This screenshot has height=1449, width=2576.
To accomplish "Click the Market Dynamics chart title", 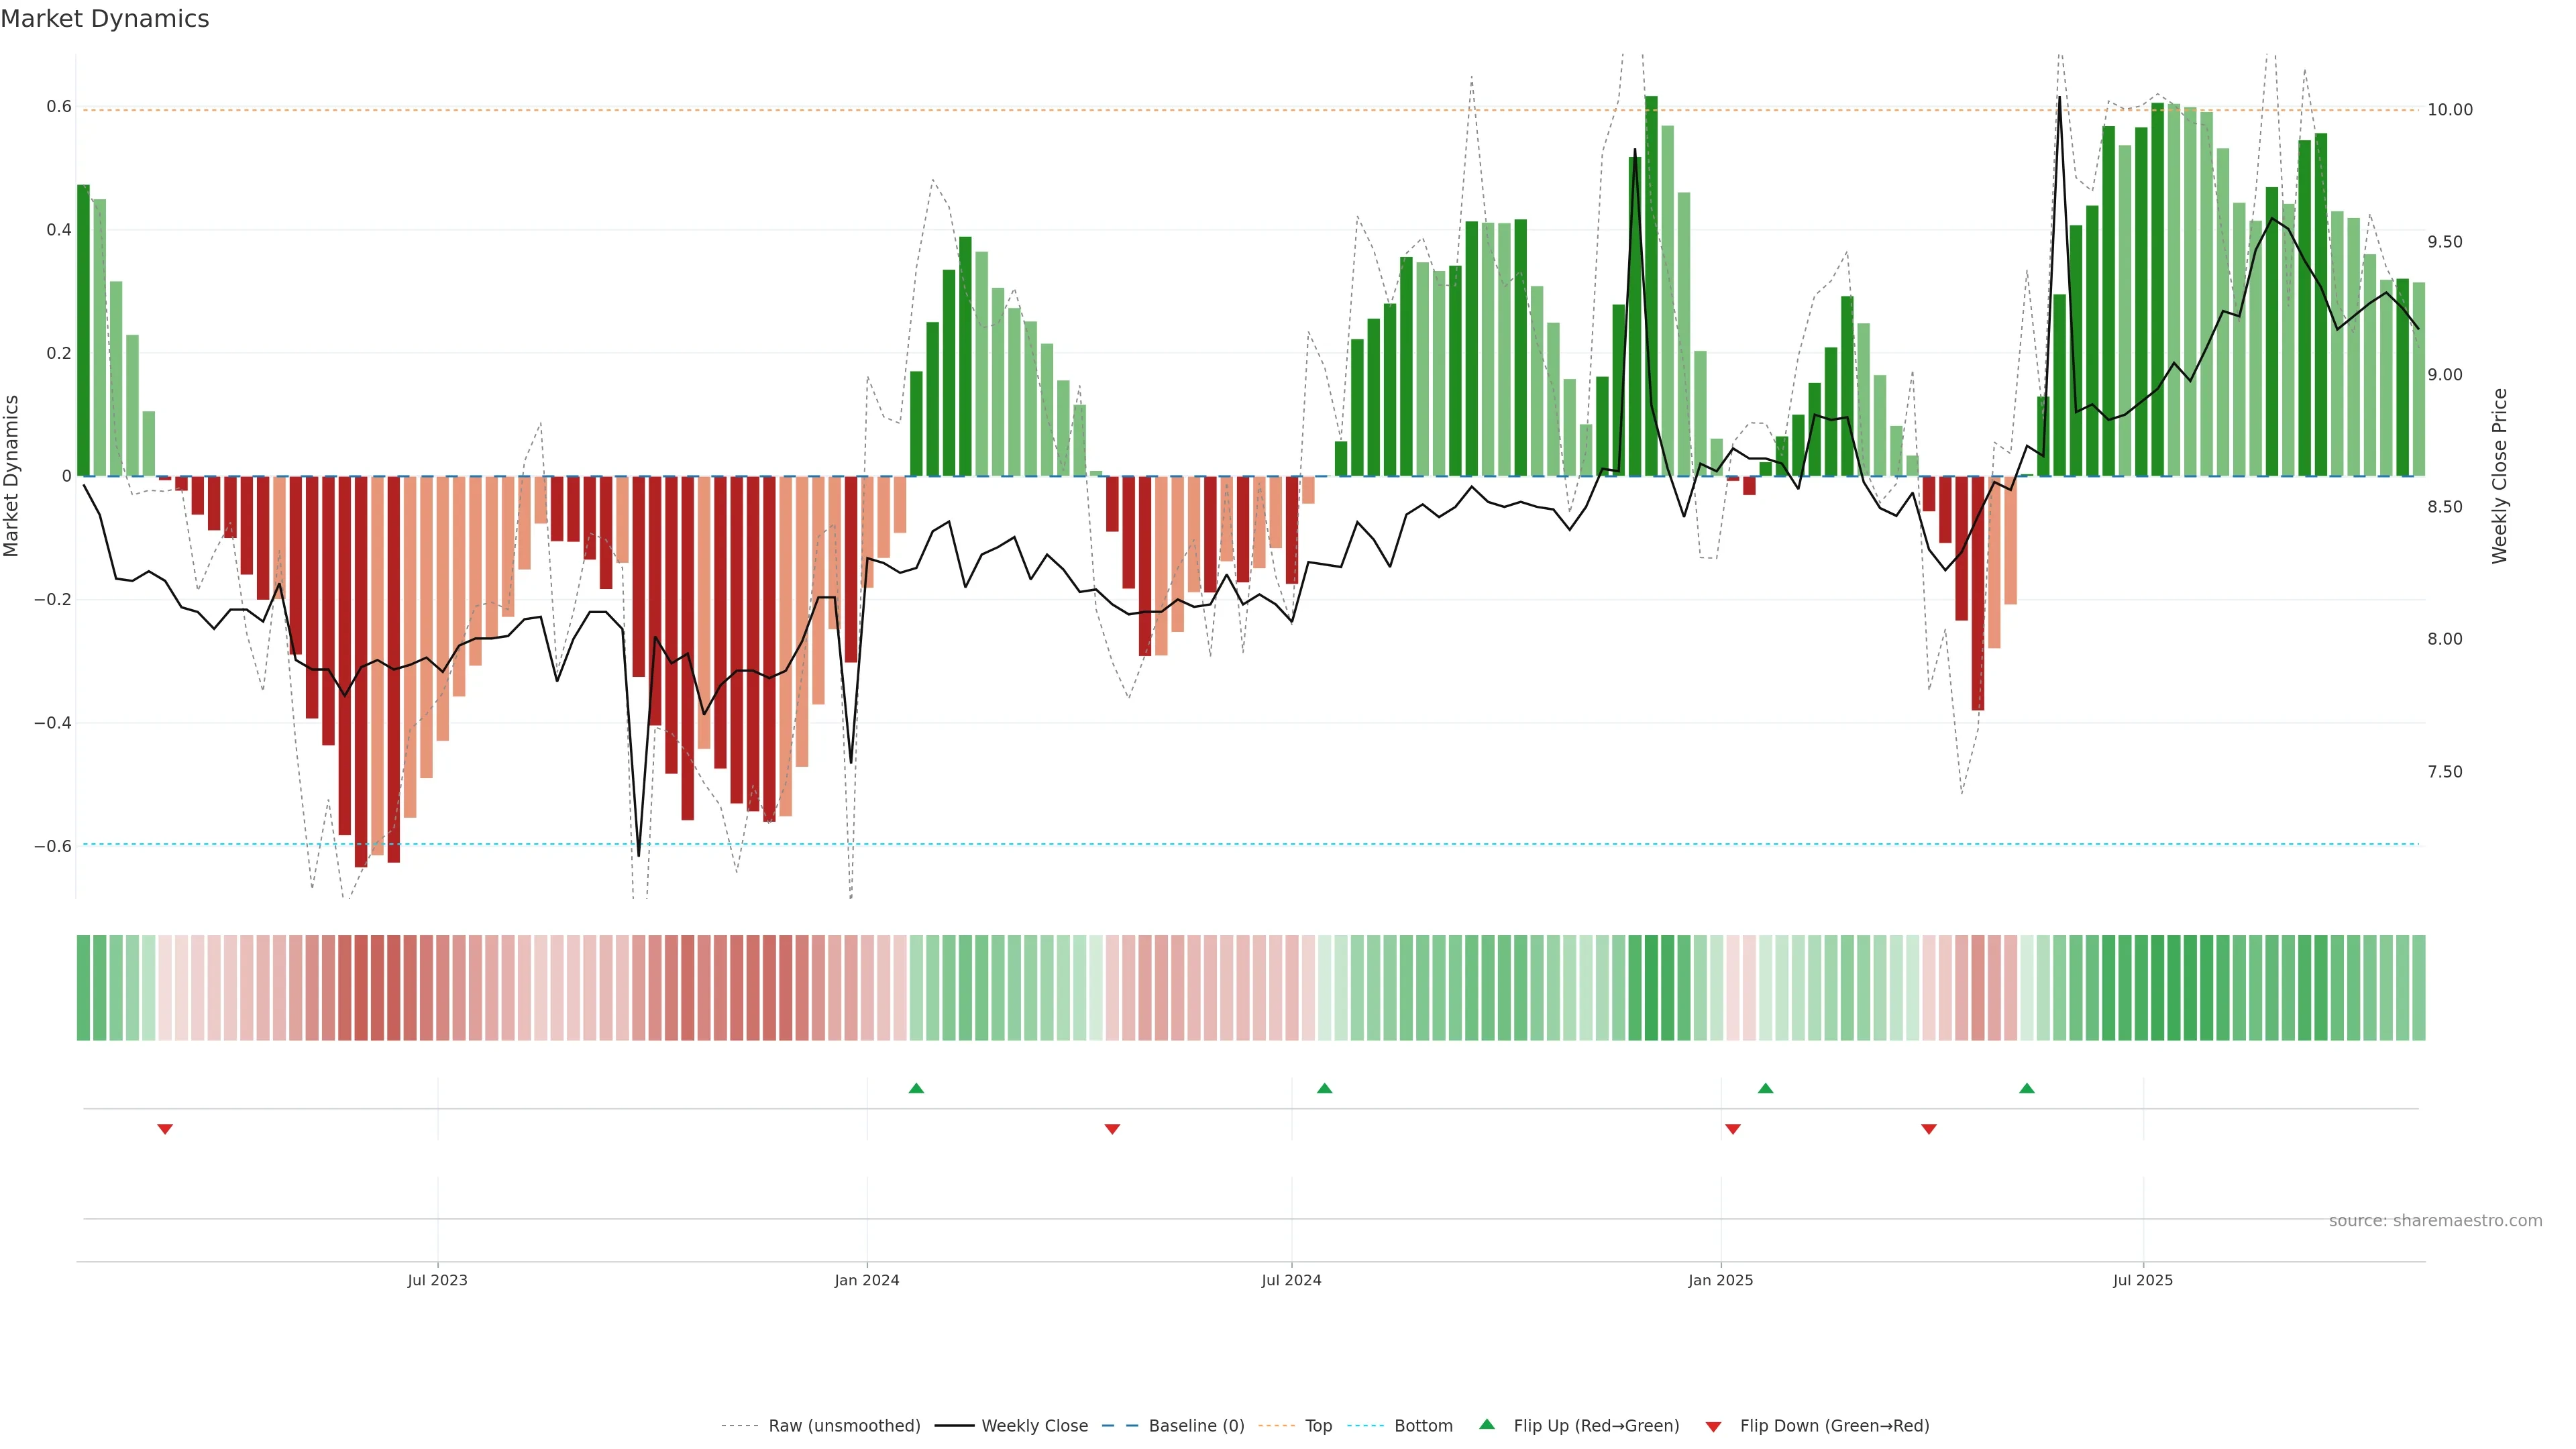I will [x=105, y=19].
